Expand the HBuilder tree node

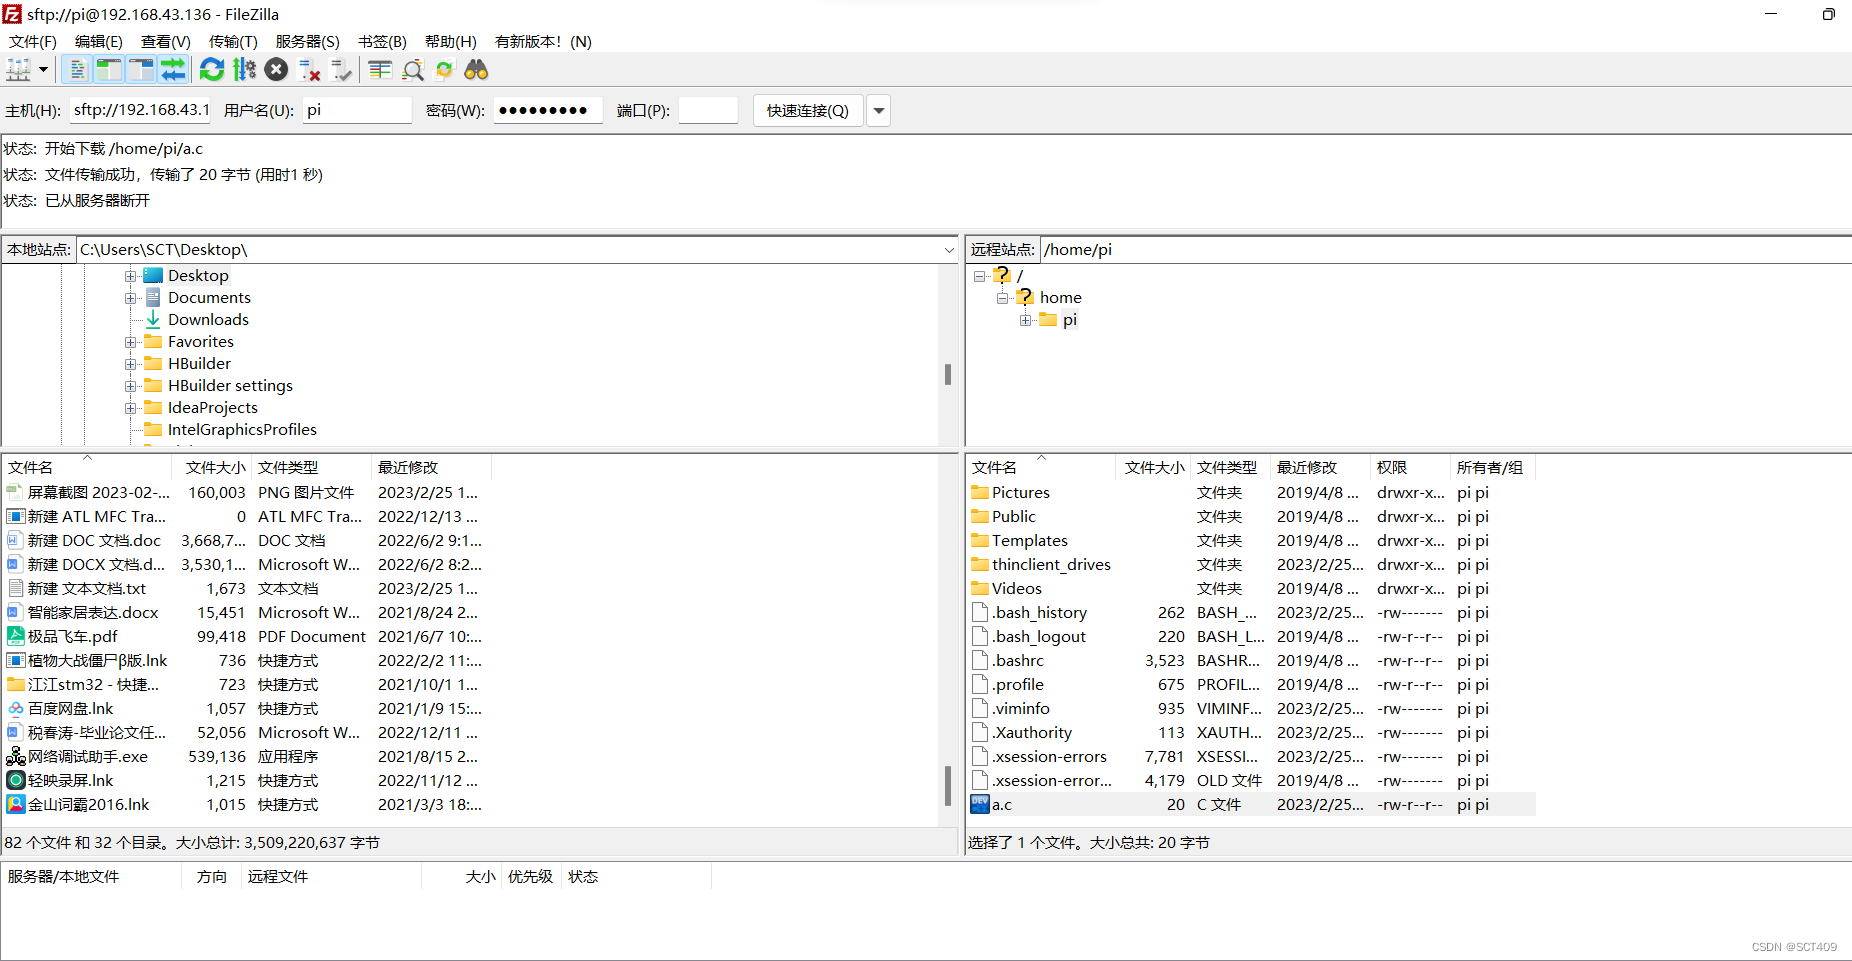tap(130, 364)
